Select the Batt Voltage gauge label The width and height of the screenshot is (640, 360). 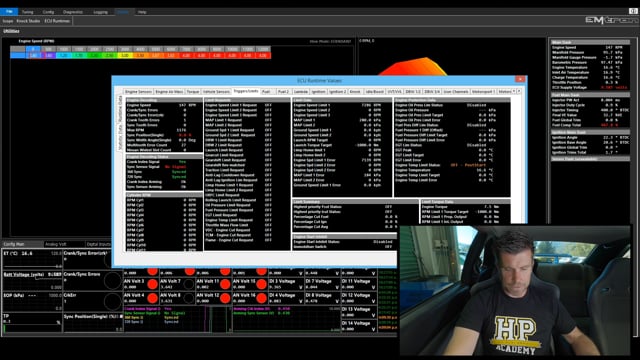[x=24, y=275]
